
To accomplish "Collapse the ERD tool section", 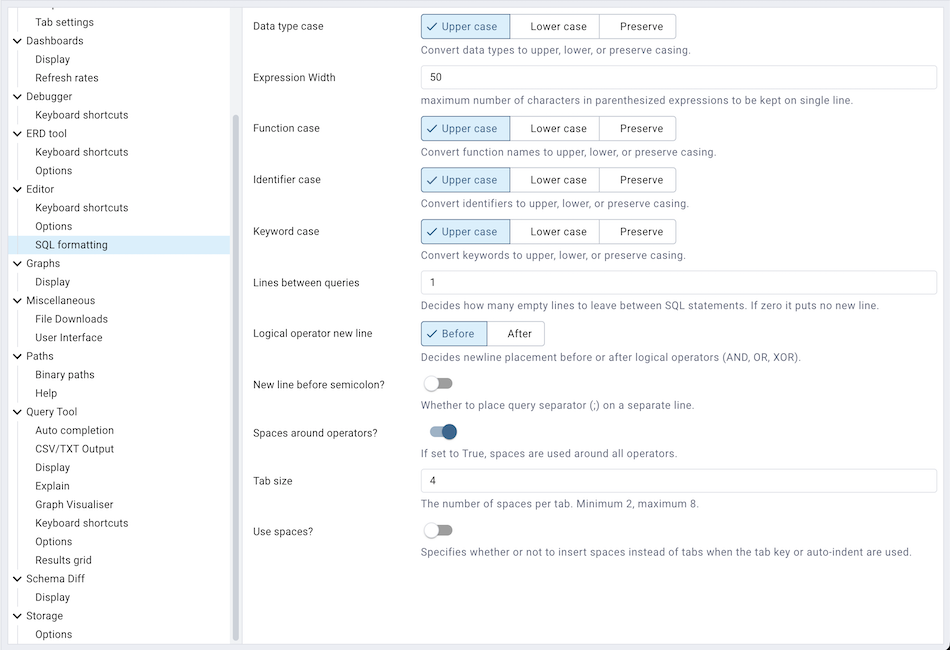I will tap(16, 133).
